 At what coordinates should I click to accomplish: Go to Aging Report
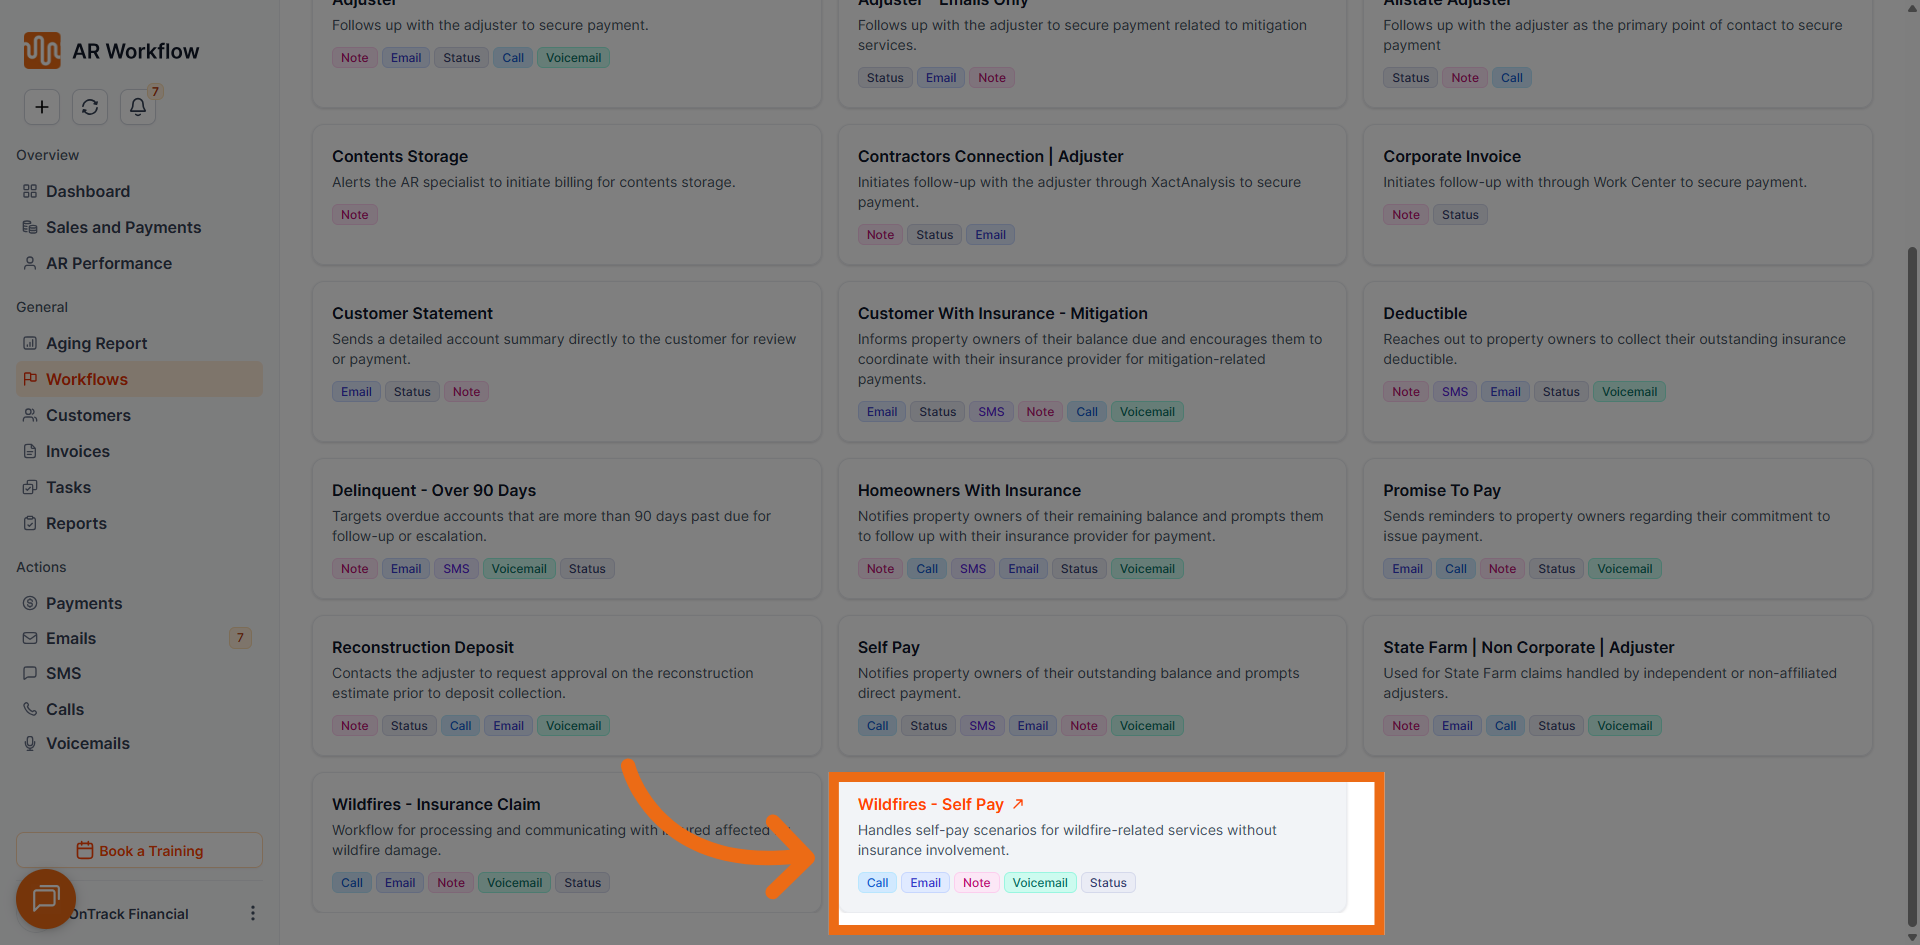96,343
